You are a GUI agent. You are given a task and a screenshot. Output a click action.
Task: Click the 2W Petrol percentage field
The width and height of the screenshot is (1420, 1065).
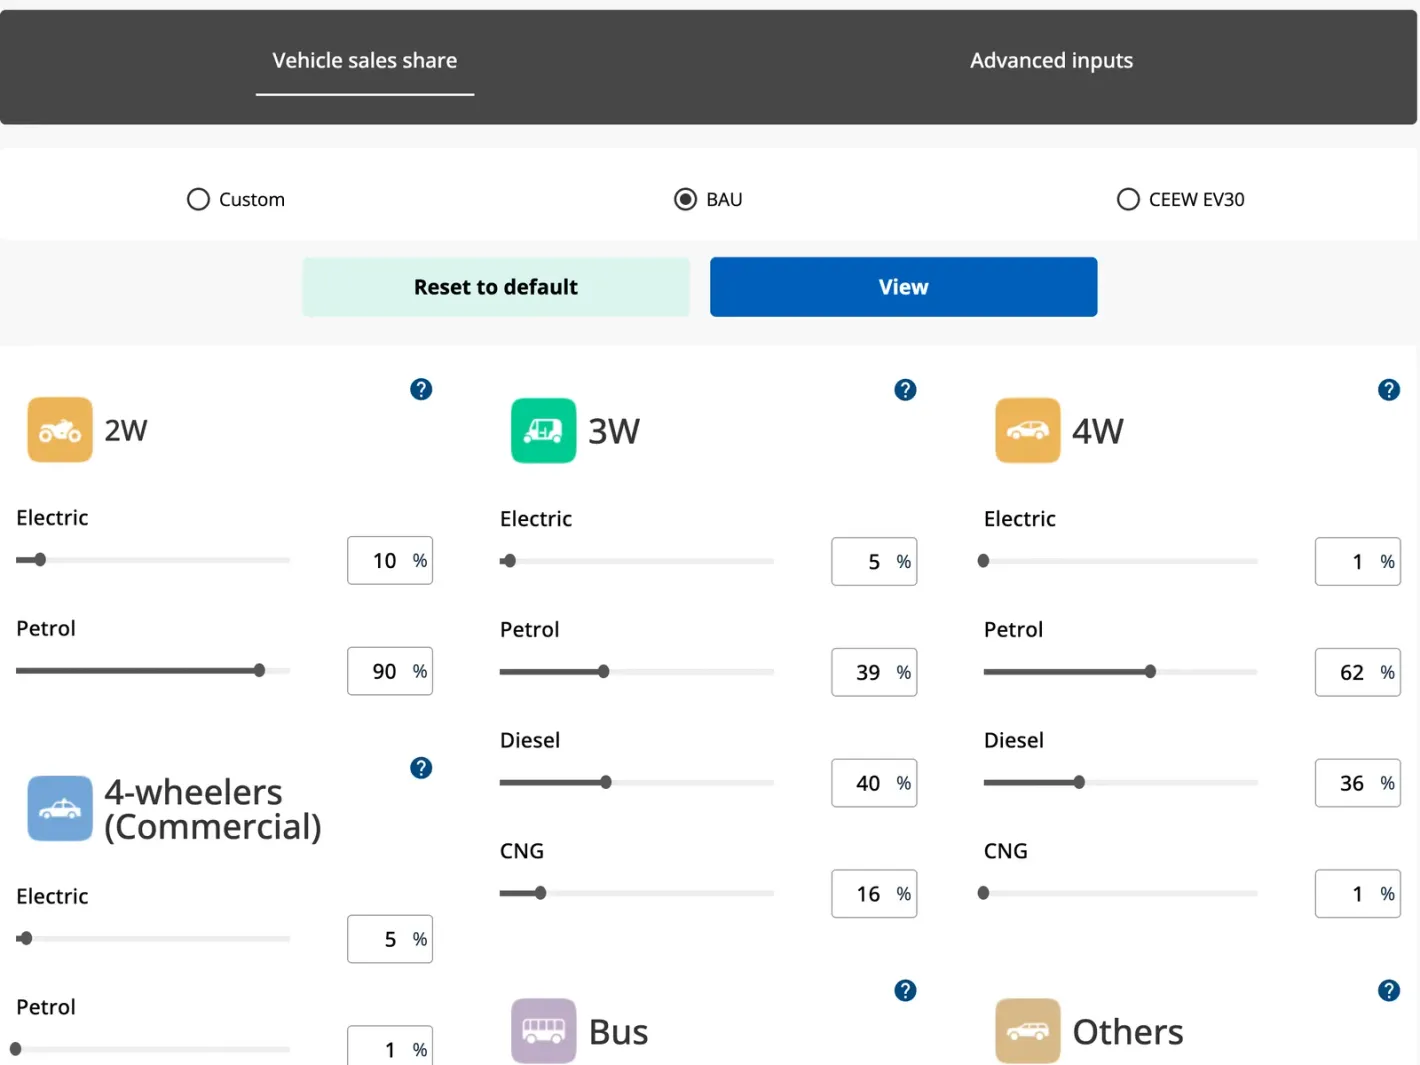coord(390,671)
